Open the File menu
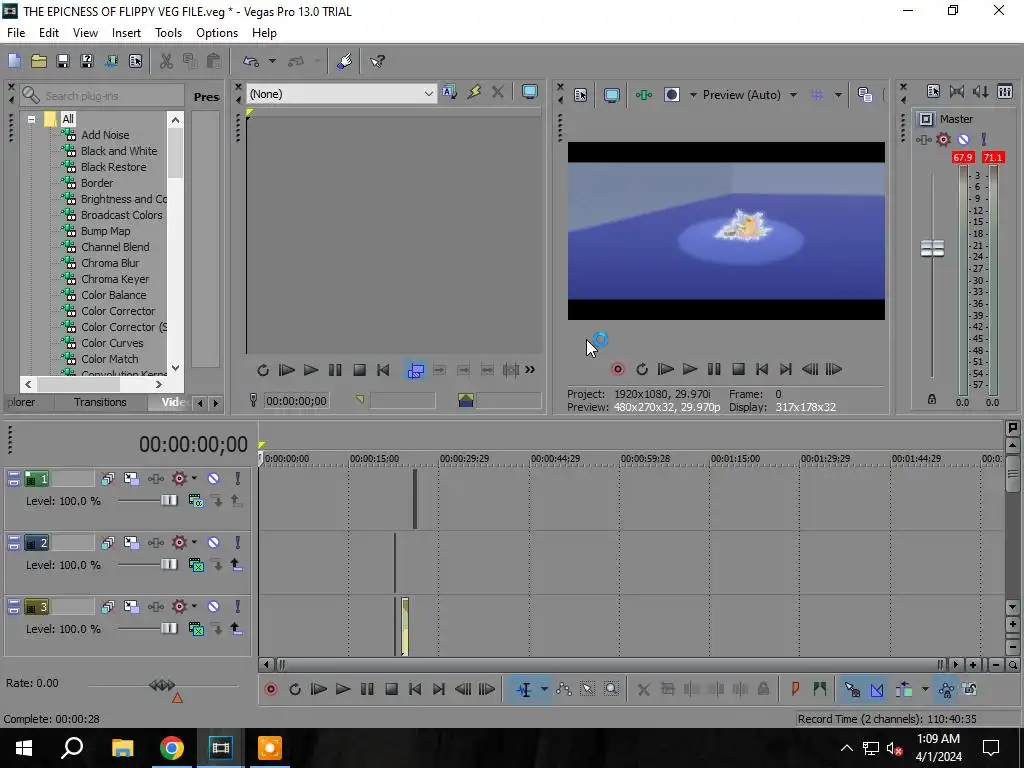This screenshot has height=768, width=1024. click(16, 33)
